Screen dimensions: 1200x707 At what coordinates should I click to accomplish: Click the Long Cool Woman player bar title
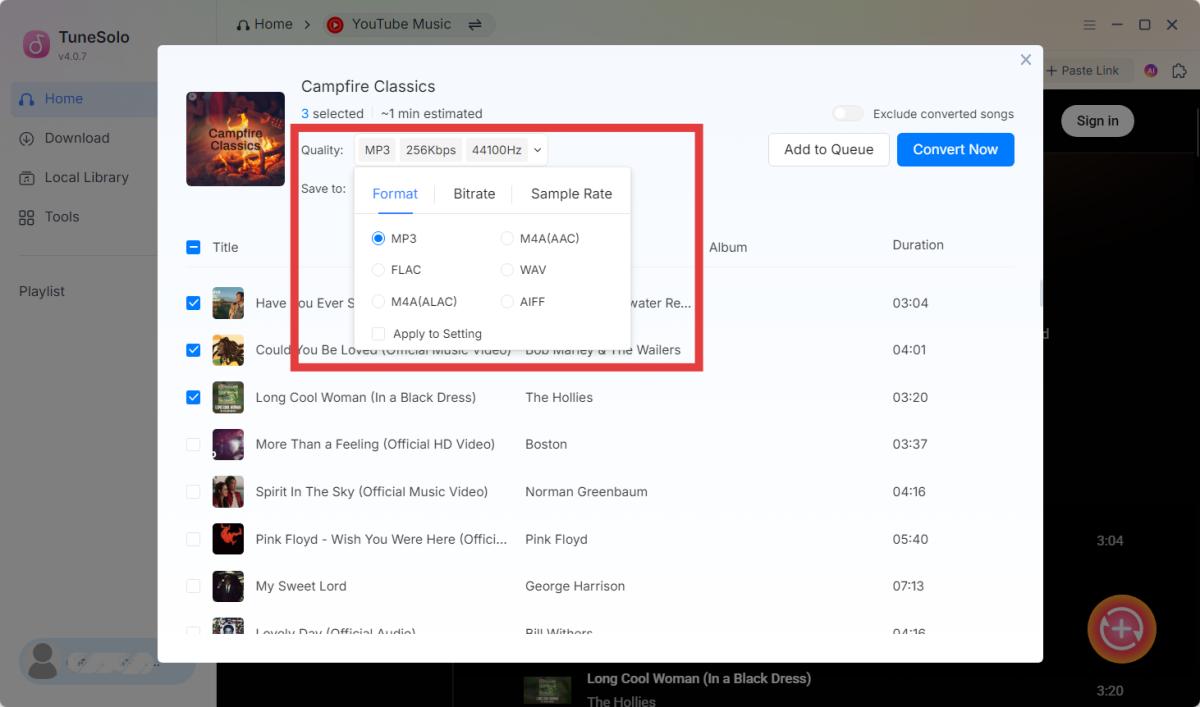[x=699, y=678]
